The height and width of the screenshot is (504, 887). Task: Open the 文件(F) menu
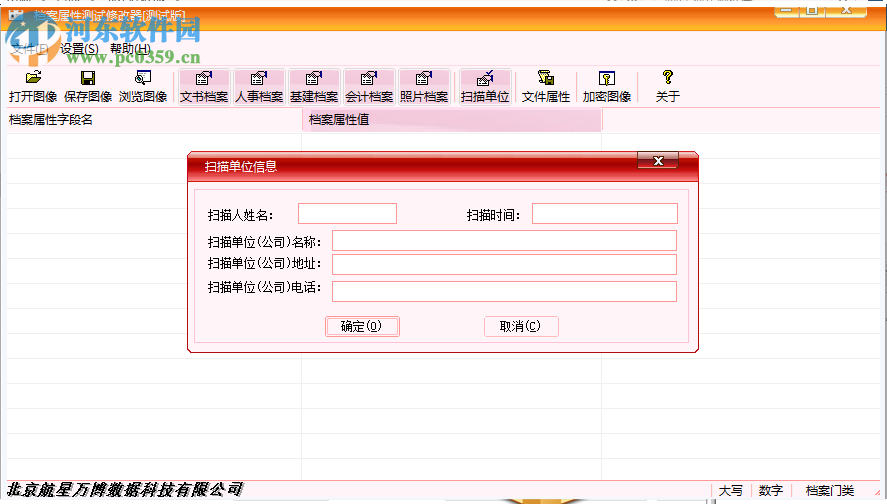(x=30, y=49)
